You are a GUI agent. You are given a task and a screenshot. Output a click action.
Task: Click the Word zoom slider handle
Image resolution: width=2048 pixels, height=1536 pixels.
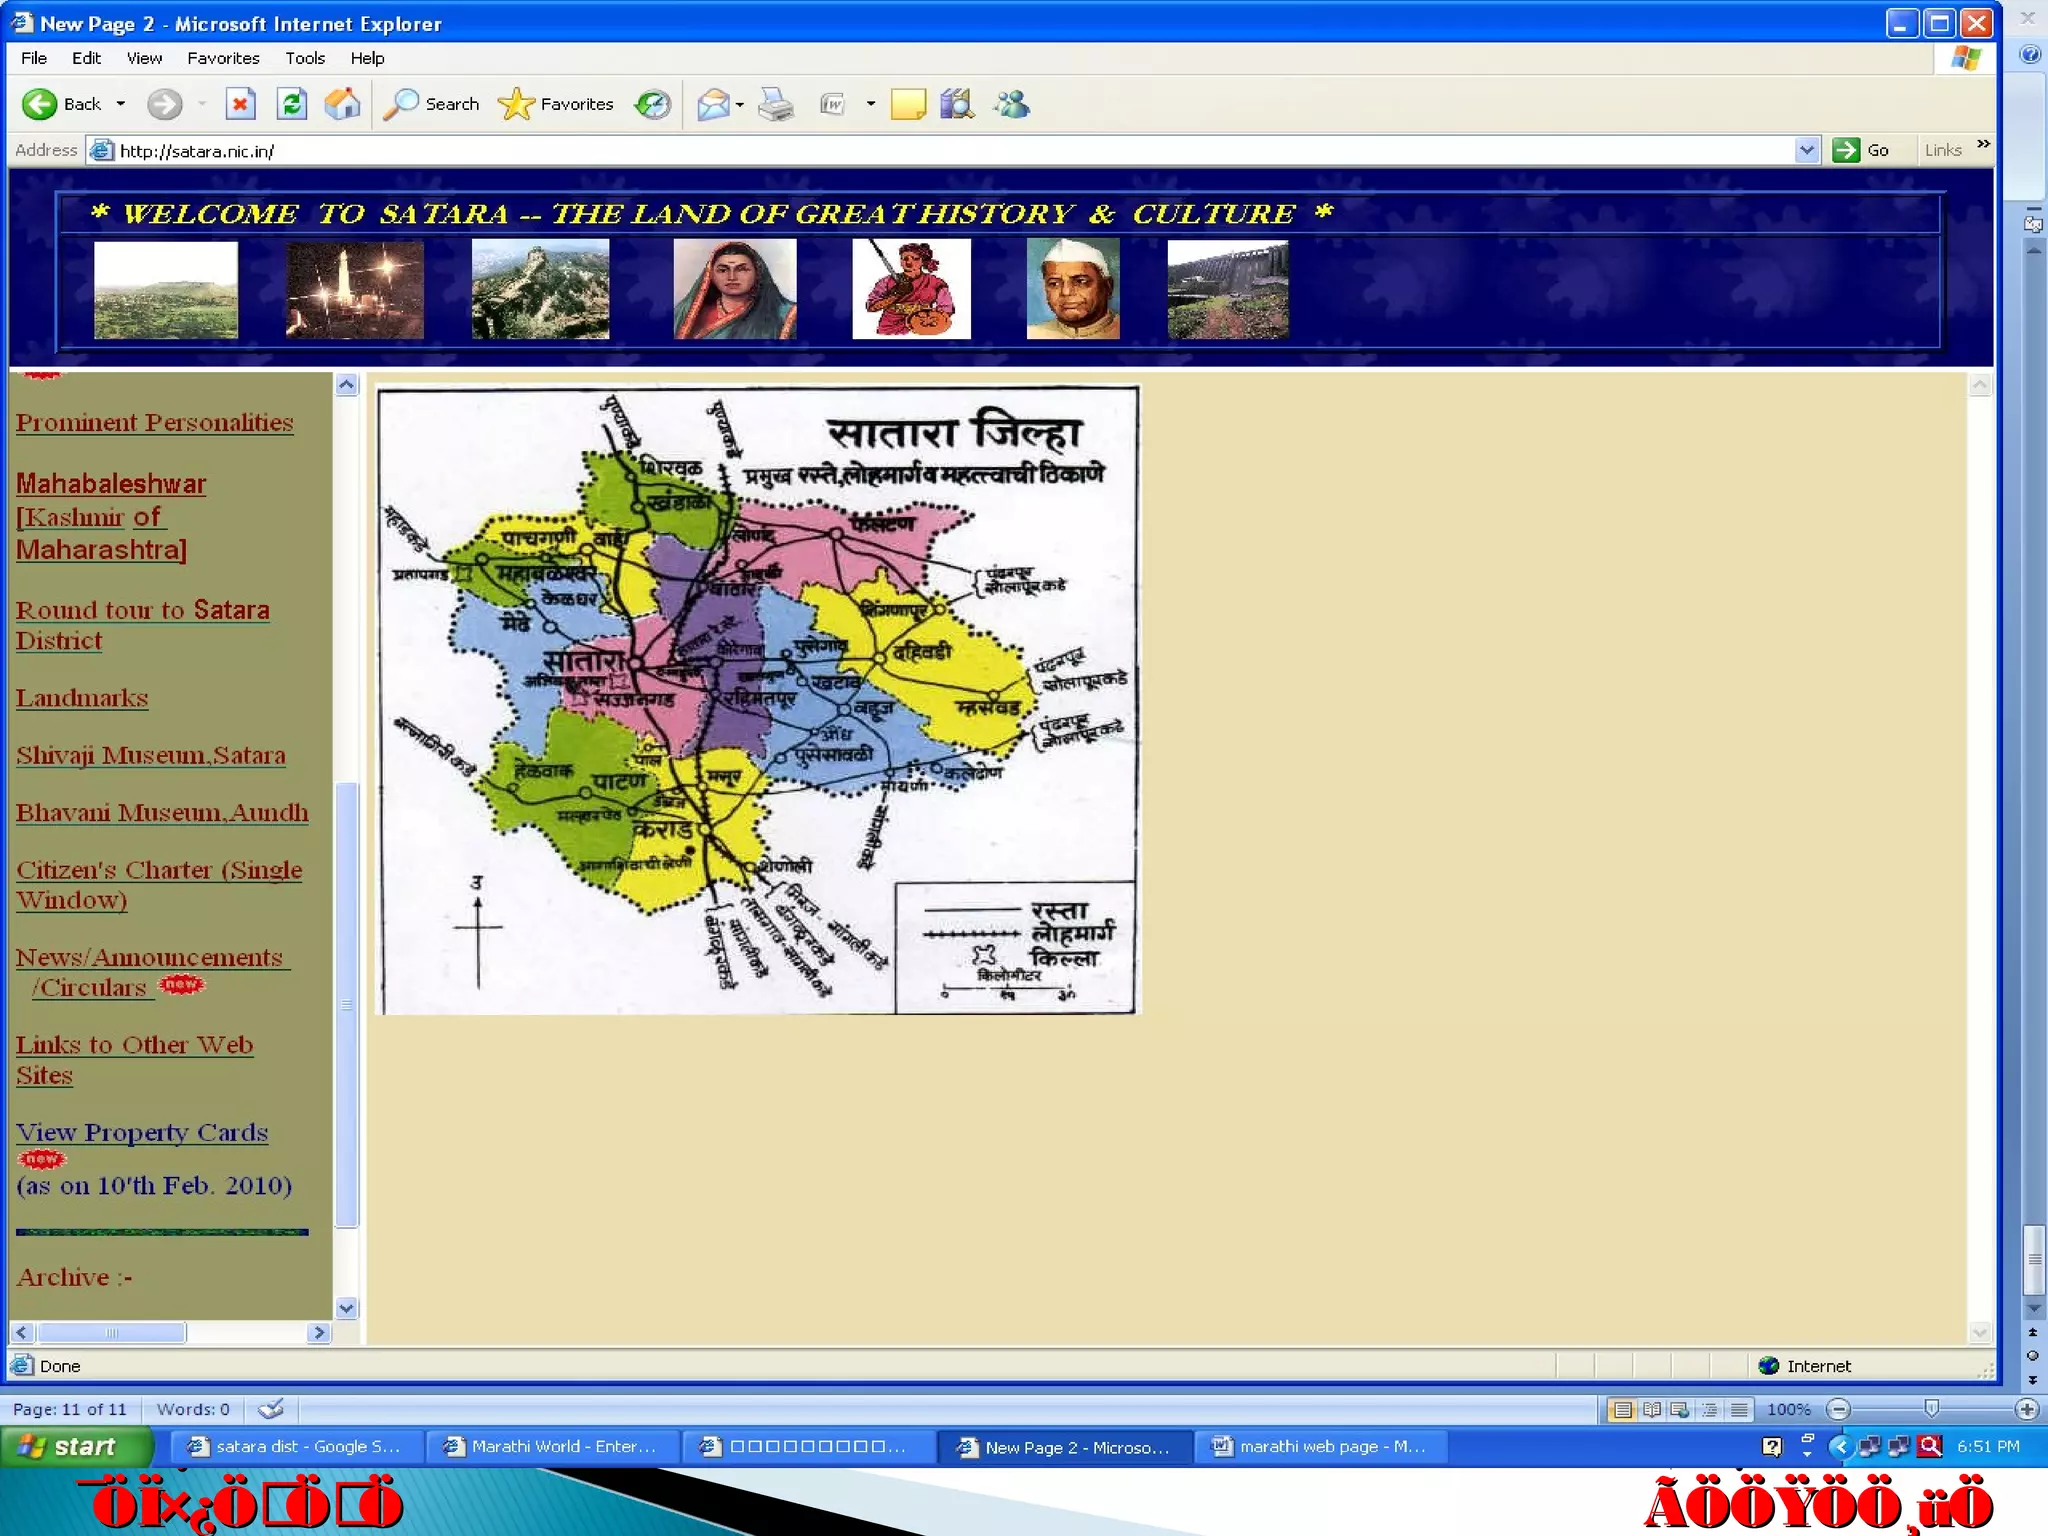[1931, 1409]
